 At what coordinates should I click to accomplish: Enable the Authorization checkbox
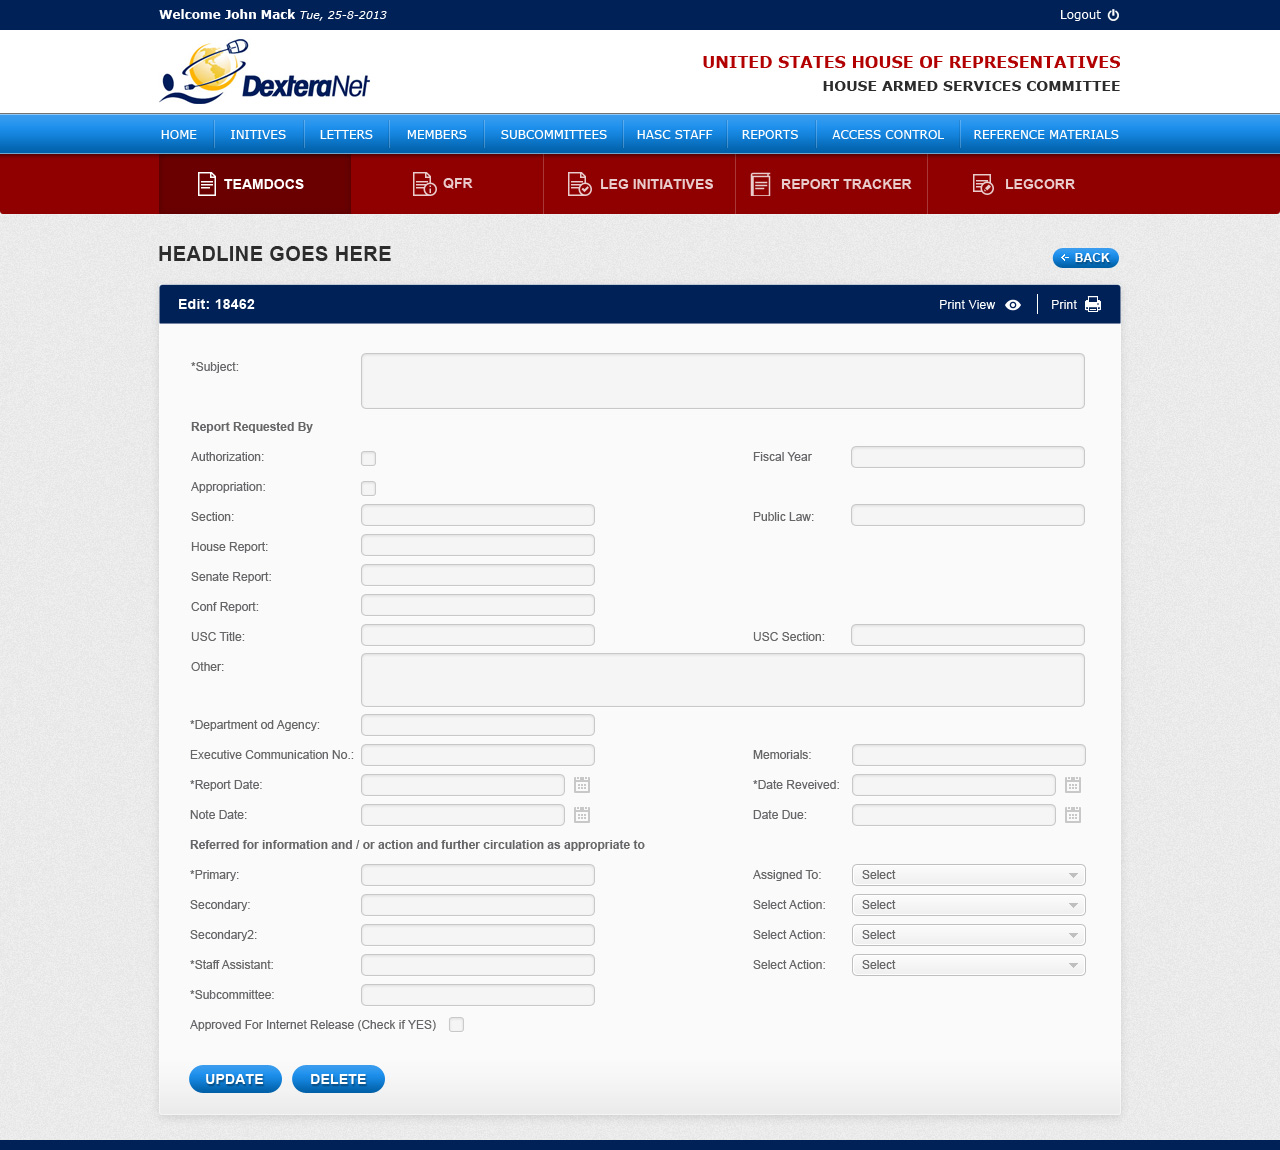point(368,458)
